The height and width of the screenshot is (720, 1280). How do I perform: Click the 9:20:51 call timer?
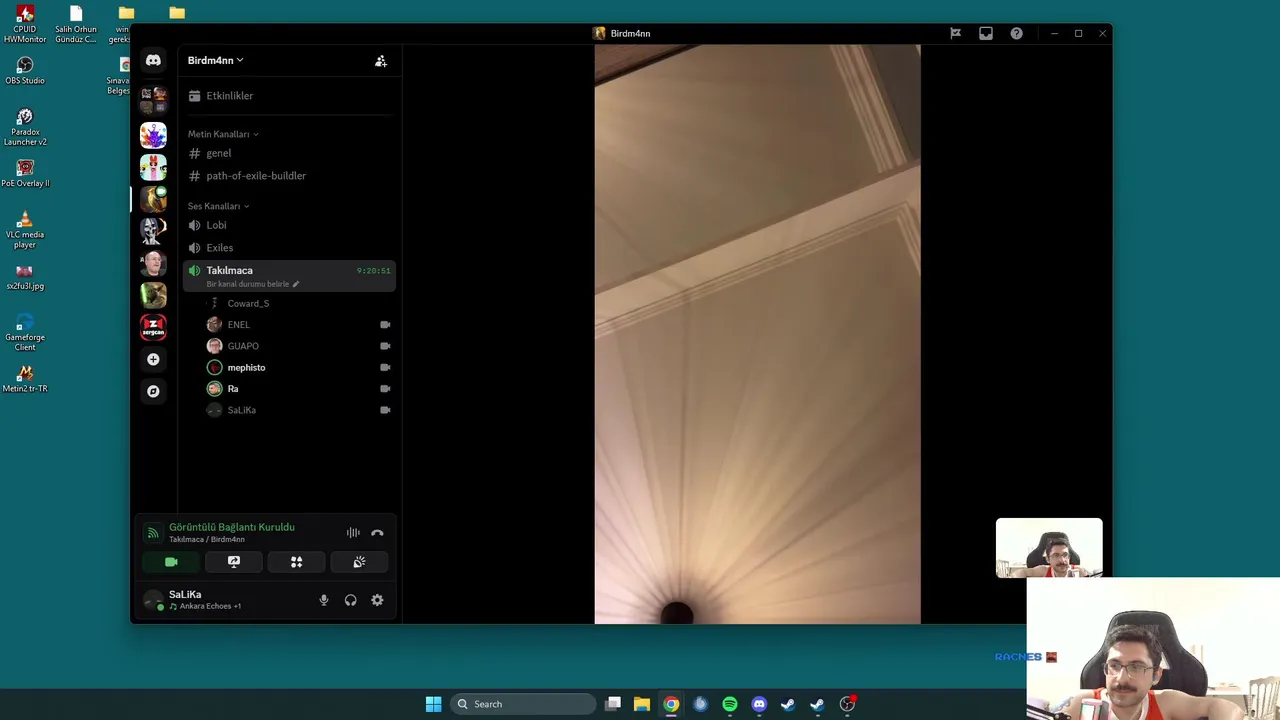click(373, 271)
